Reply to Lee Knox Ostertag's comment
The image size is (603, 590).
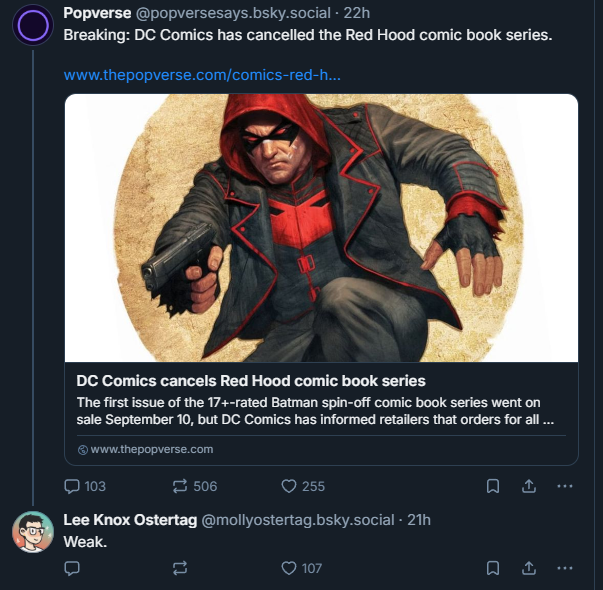(72, 567)
